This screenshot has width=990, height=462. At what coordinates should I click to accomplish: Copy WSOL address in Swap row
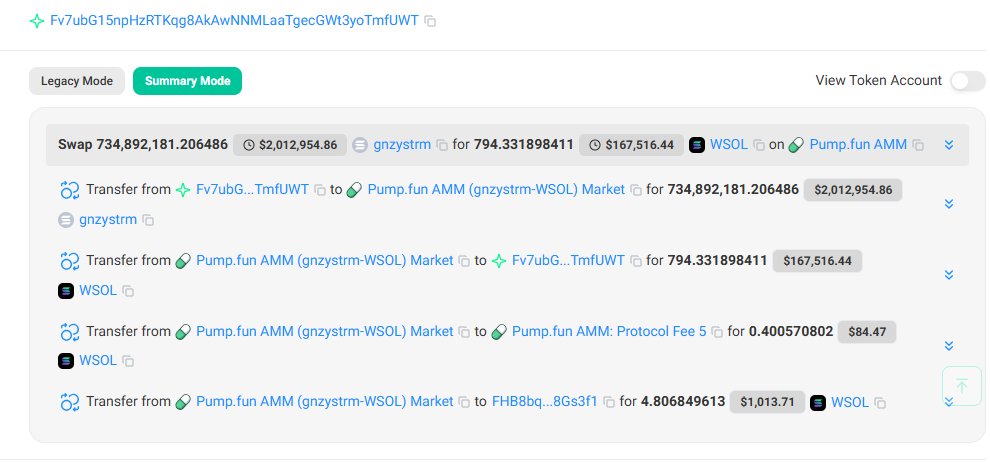point(759,145)
